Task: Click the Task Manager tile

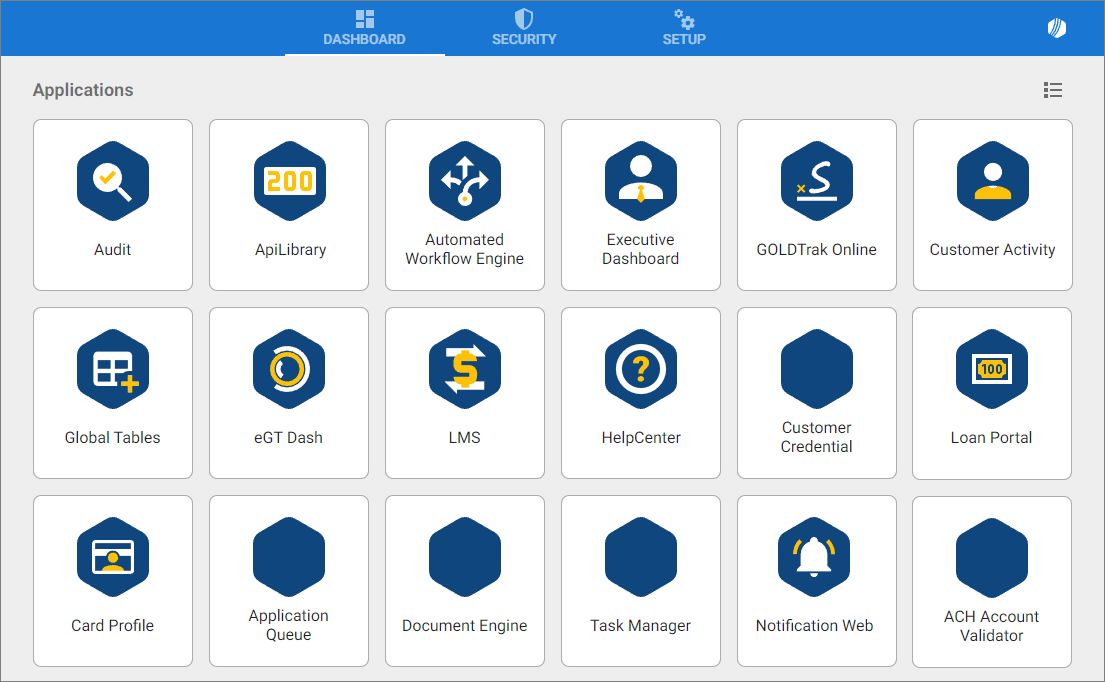Action: 641,580
